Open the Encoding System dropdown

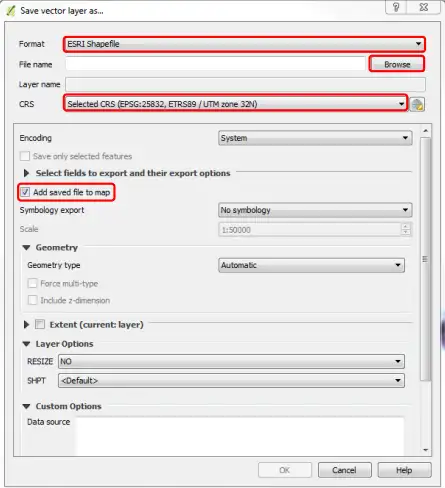[x=315, y=138]
